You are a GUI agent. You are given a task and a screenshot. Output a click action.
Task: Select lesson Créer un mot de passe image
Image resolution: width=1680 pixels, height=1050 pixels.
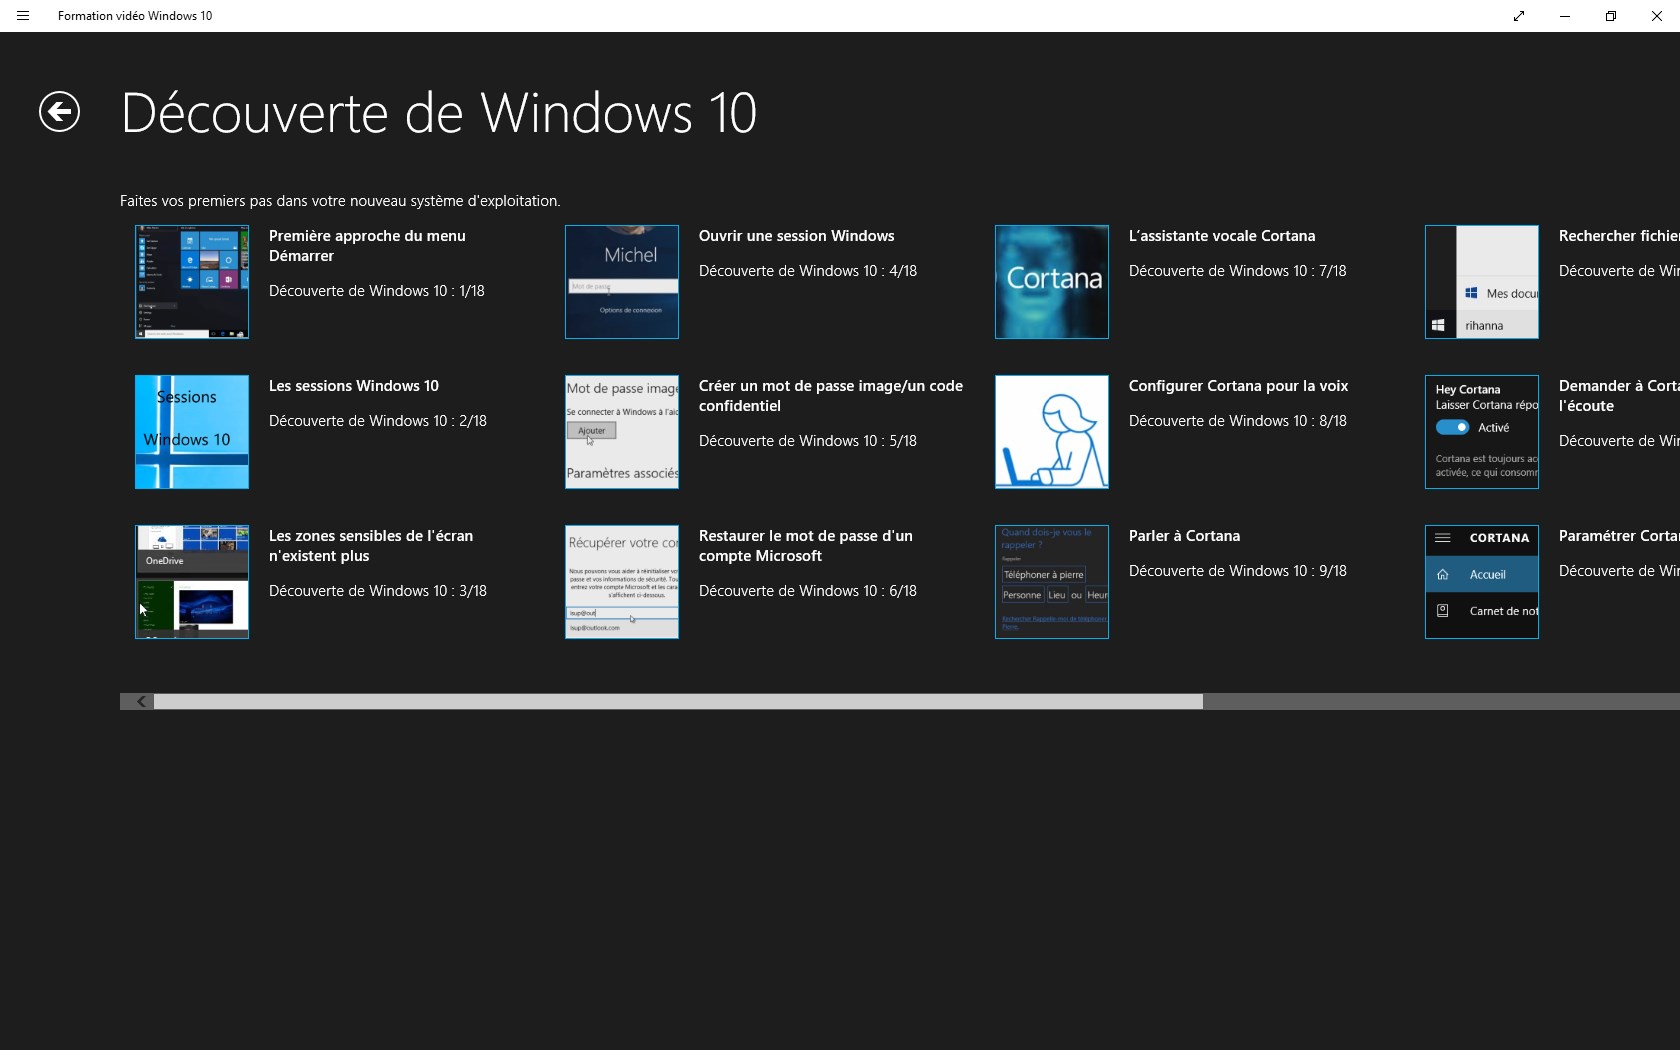[831, 396]
